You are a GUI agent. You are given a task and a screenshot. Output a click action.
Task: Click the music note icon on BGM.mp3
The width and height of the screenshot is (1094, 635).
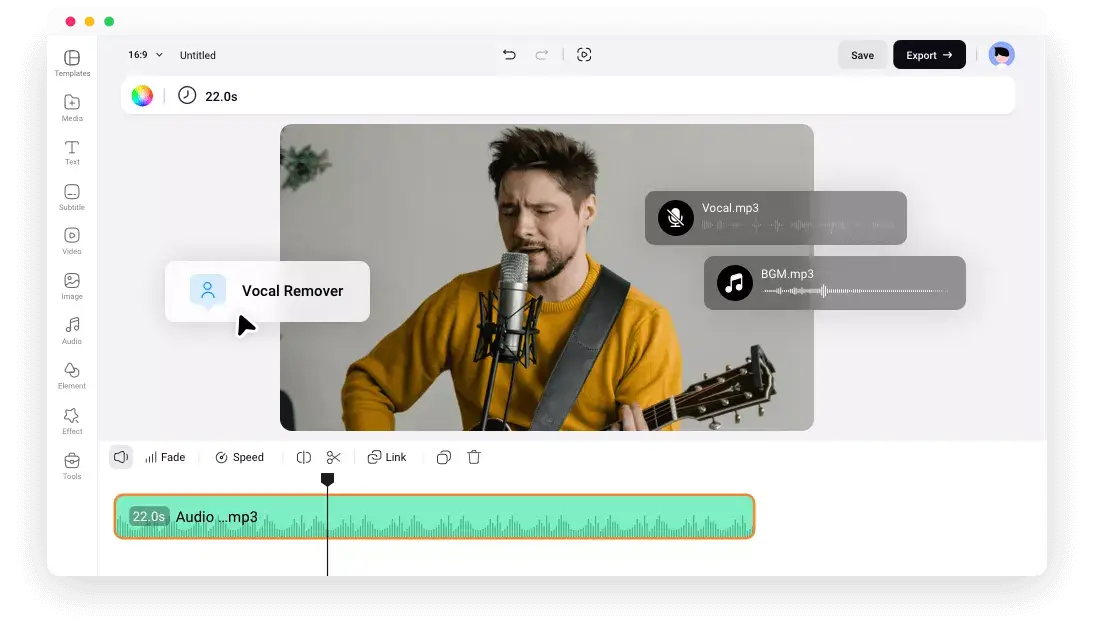pos(735,283)
